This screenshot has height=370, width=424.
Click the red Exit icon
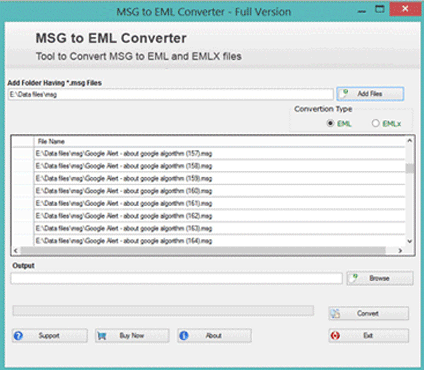coord(335,336)
